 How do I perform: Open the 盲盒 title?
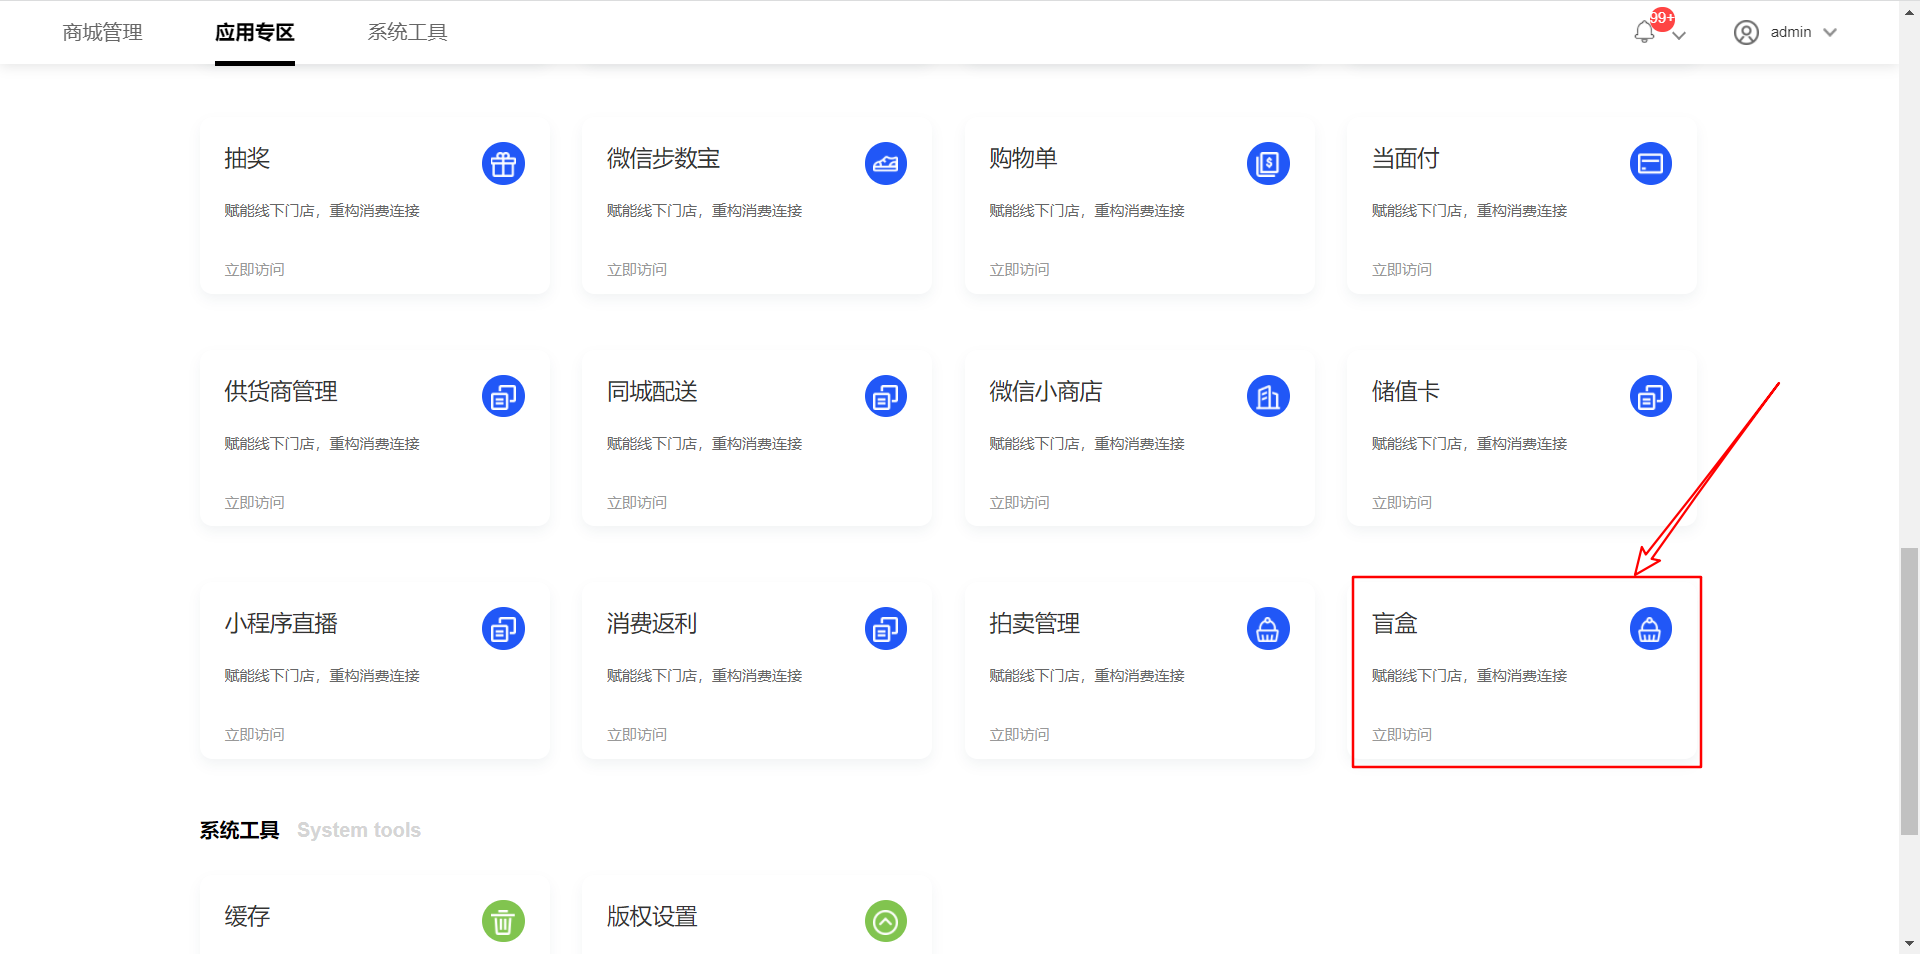1395,623
